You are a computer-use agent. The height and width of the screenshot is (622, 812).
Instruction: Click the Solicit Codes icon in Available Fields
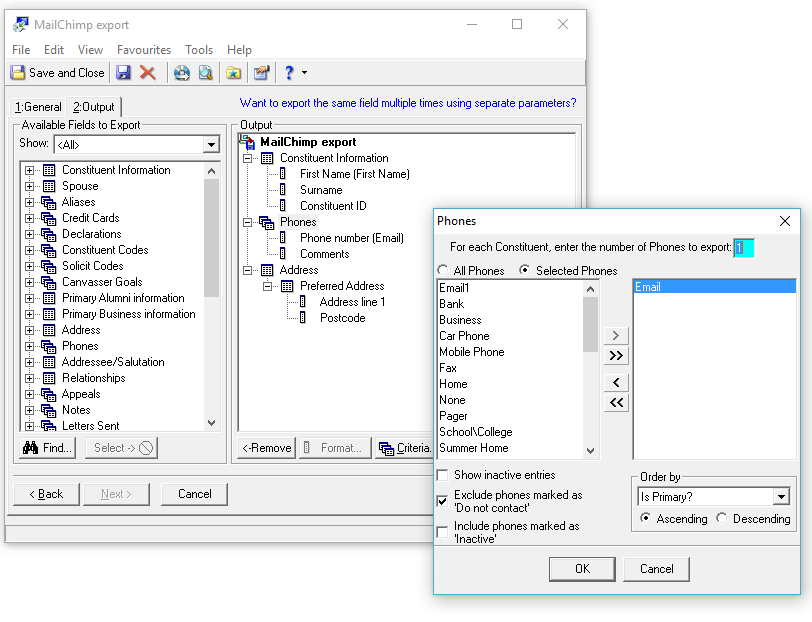click(x=49, y=267)
